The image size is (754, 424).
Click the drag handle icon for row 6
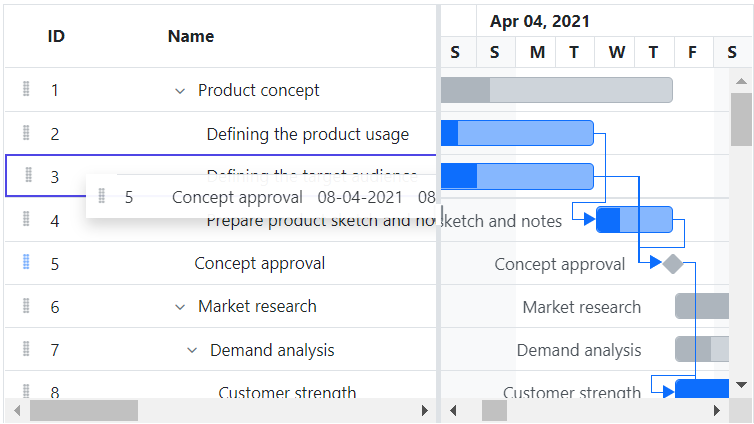coord(26,306)
